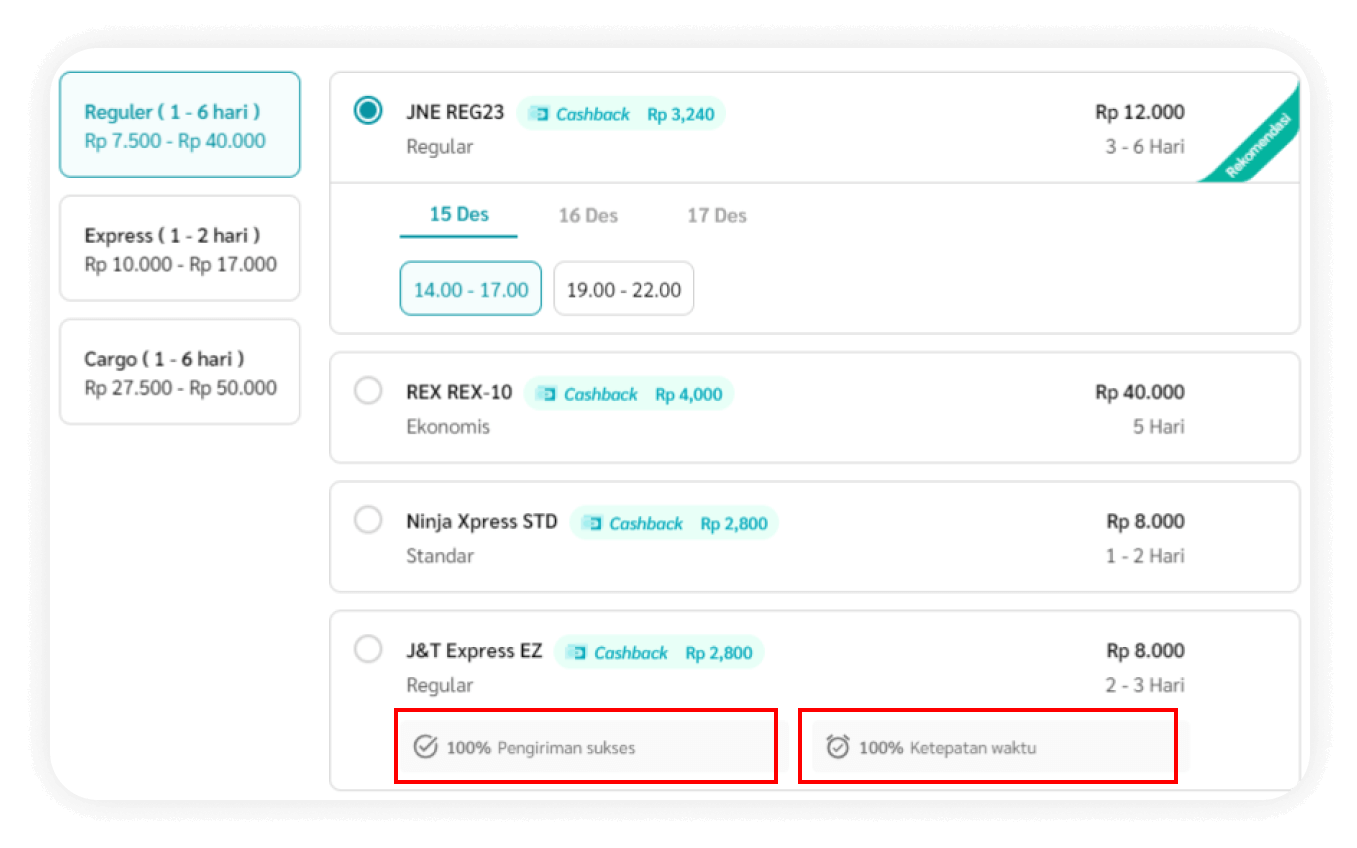Click the Rp 7.500 - Rp 40.000 price range

(175, 141)
